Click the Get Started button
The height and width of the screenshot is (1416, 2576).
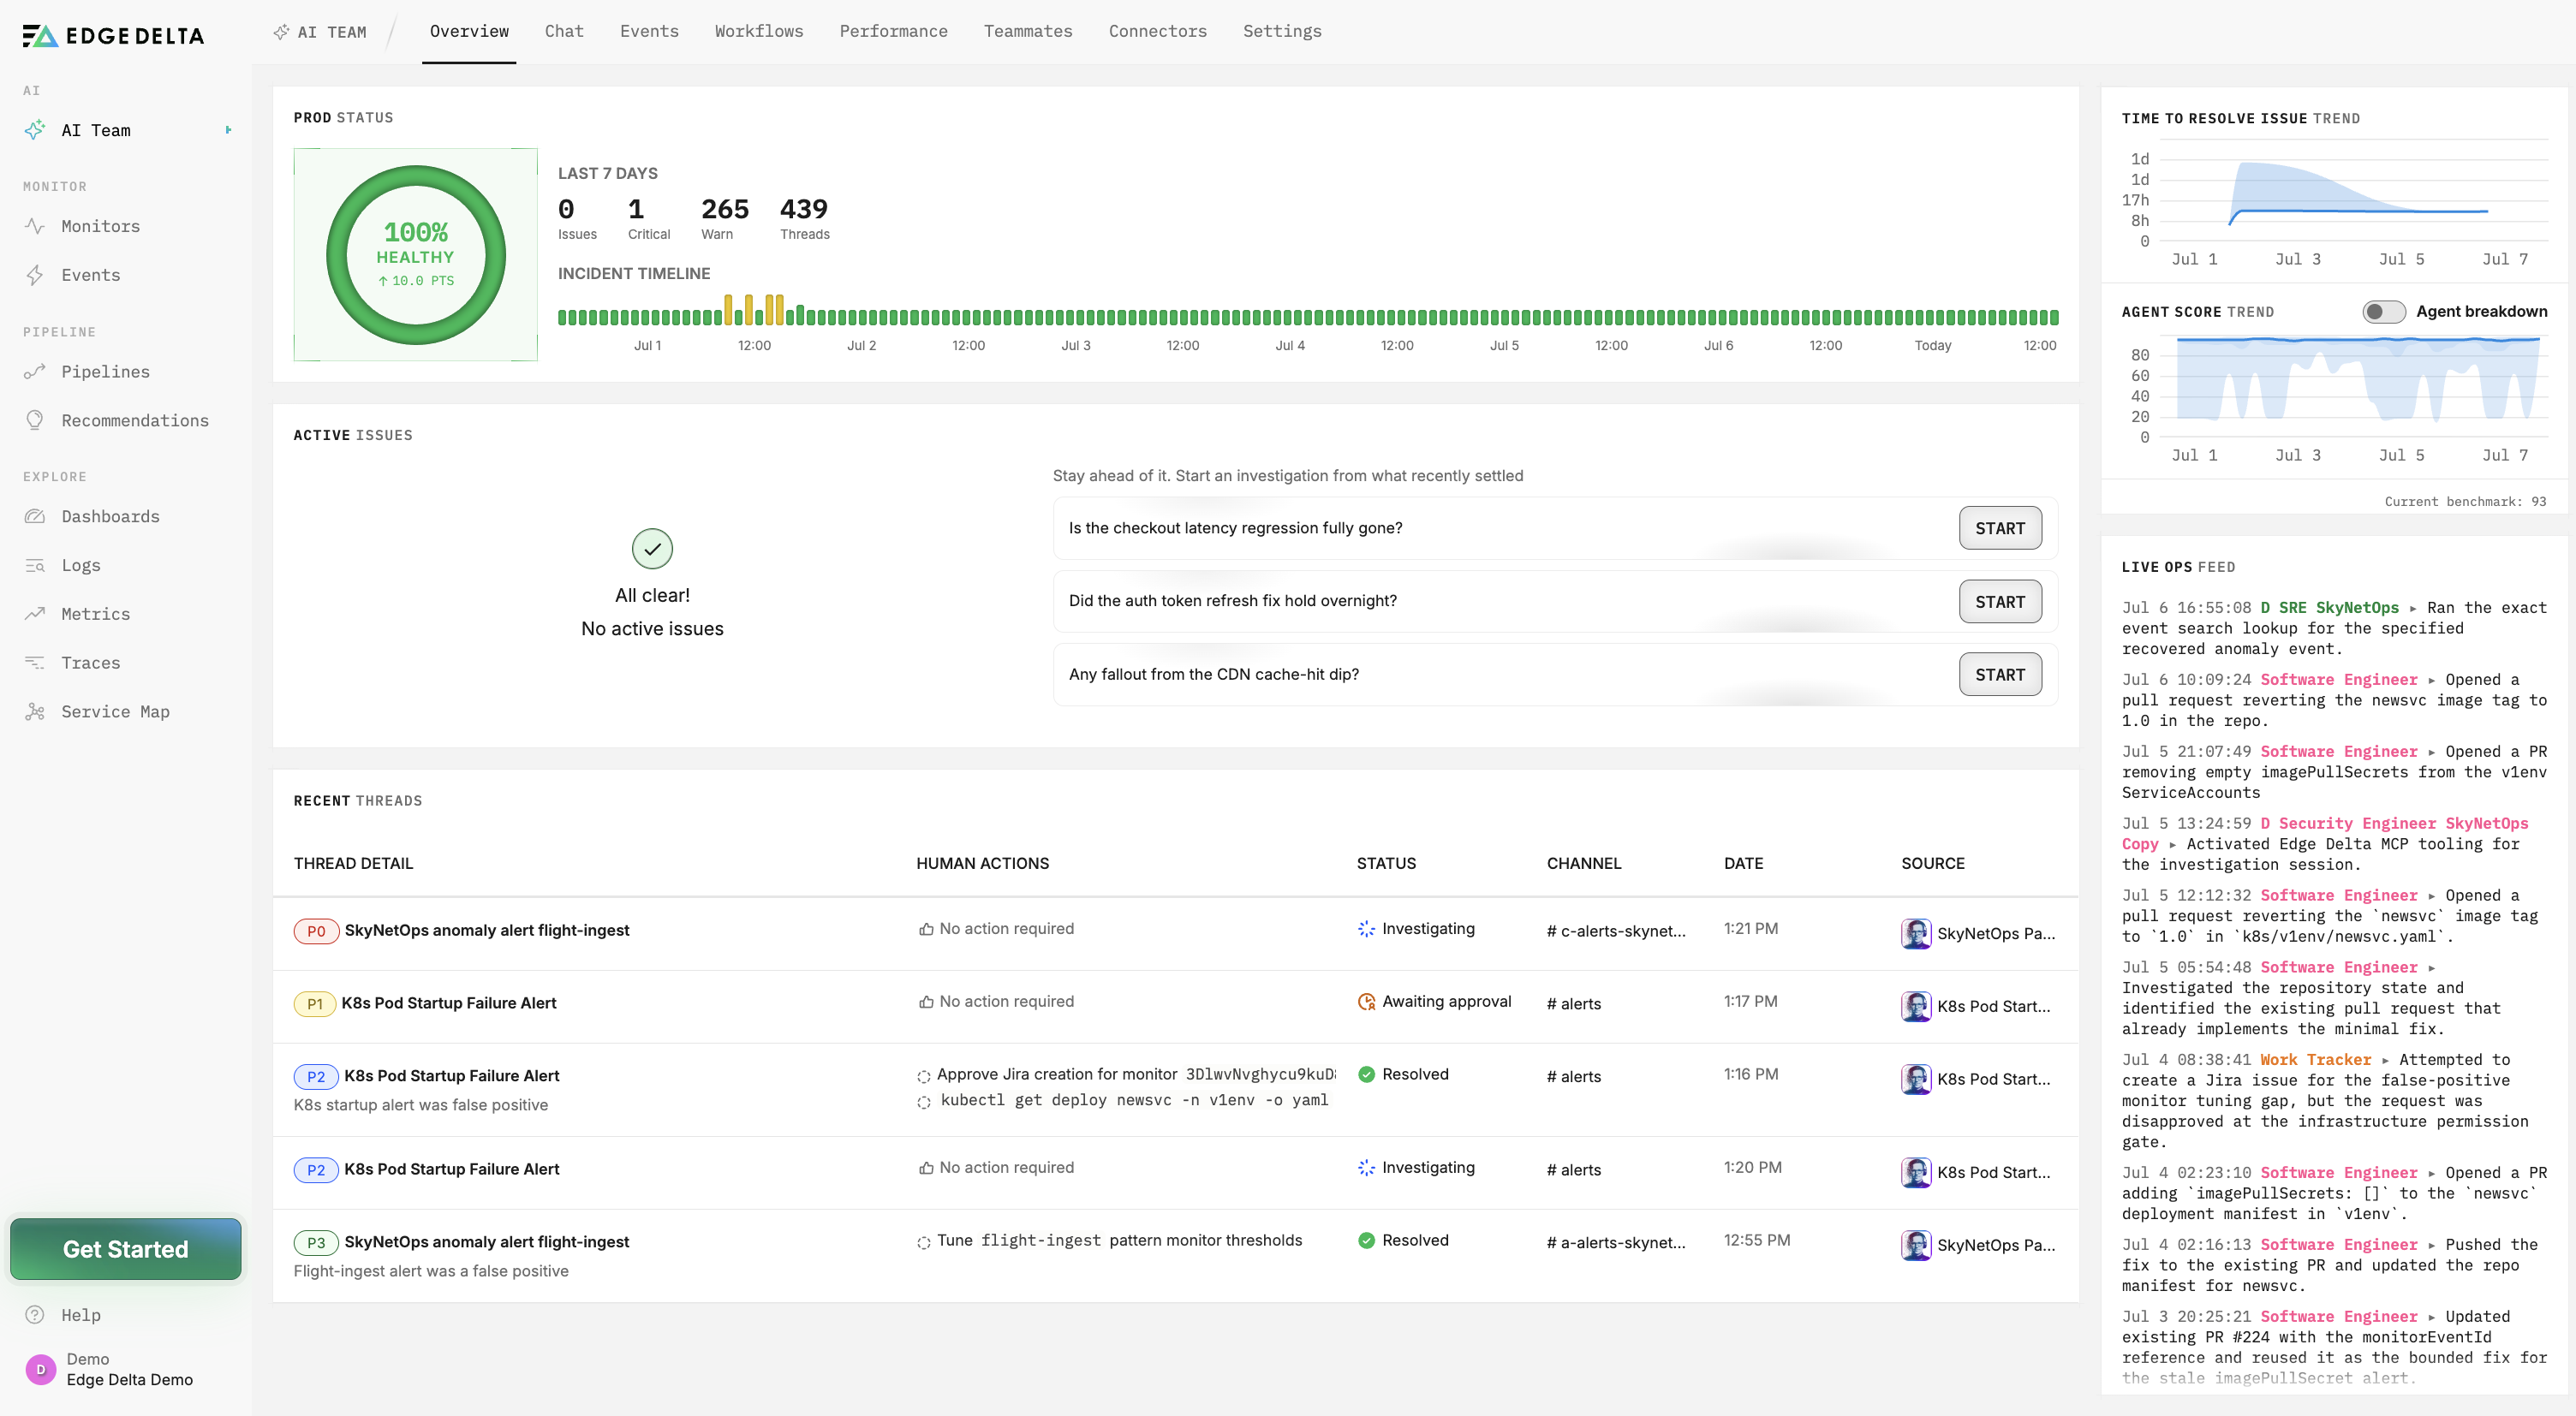(x=126, y=1250)
